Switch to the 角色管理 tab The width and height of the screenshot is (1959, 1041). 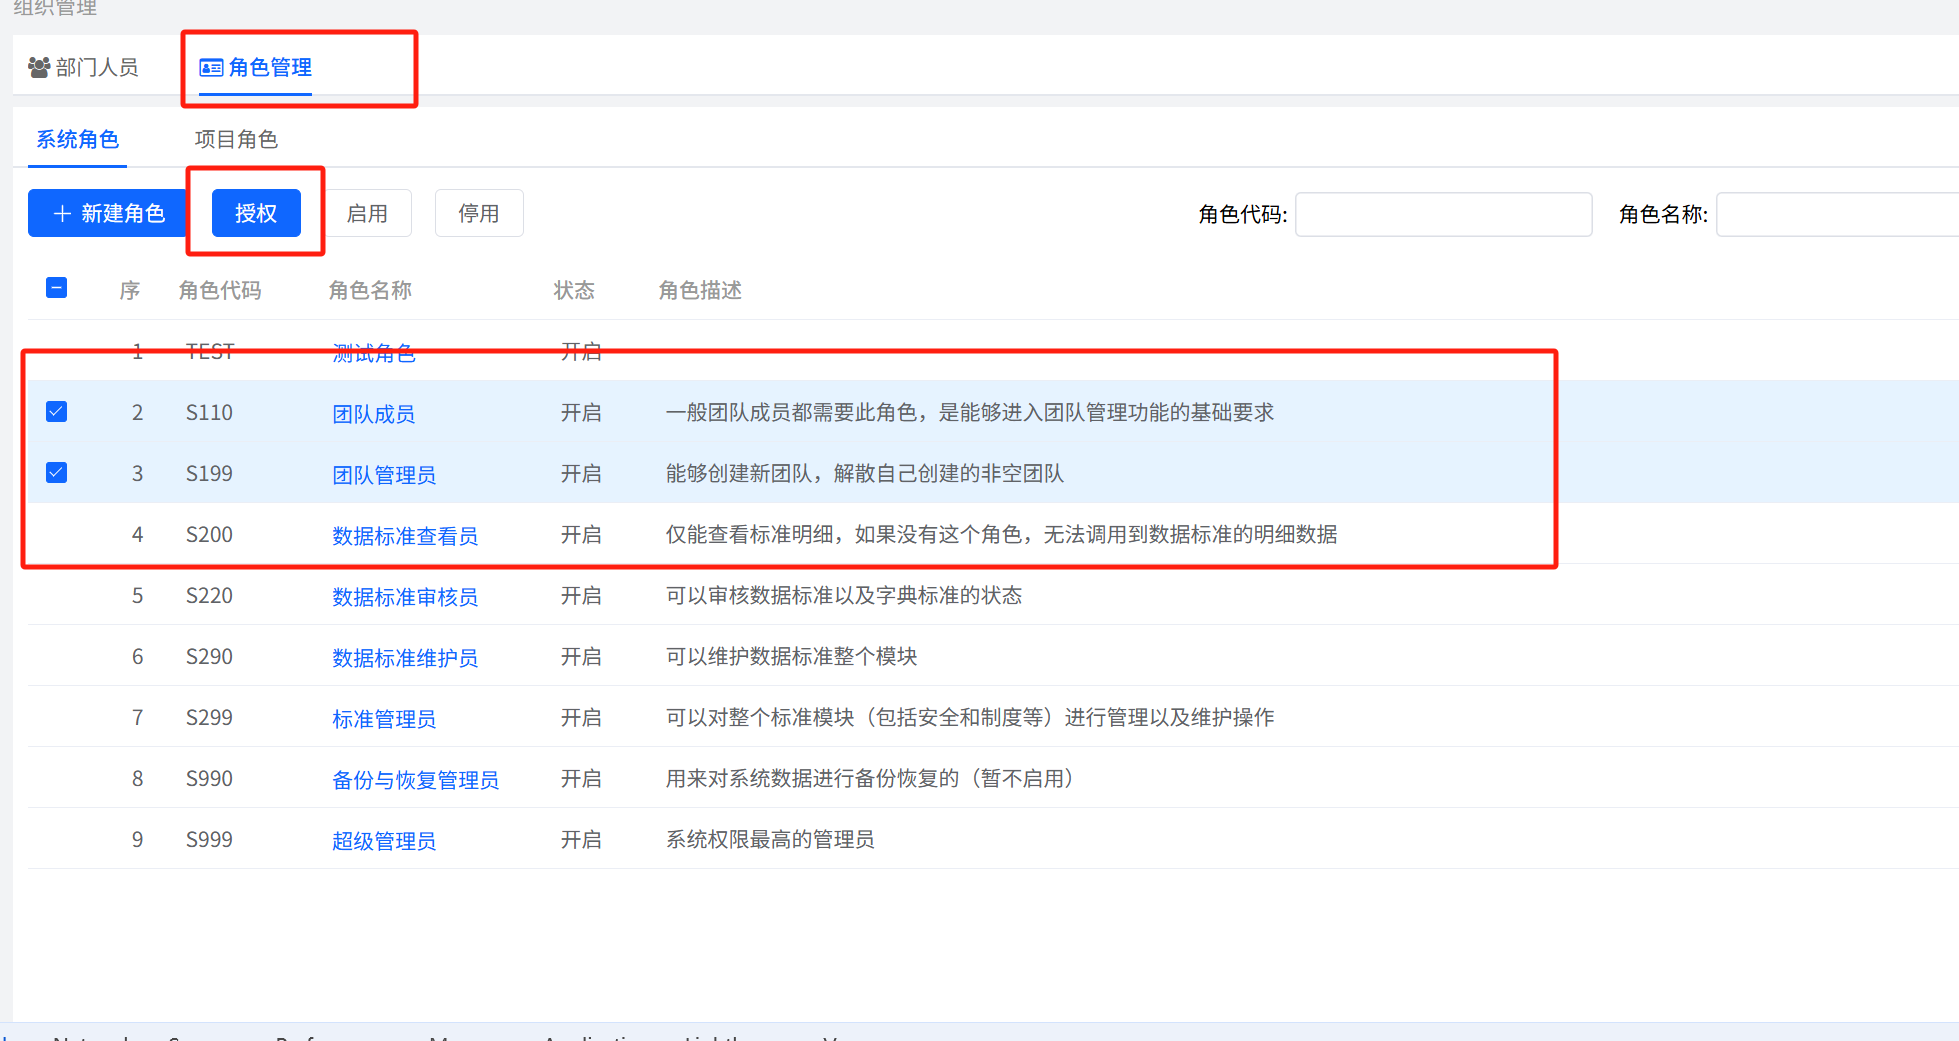pyautogui.click(x=256, y=67)
